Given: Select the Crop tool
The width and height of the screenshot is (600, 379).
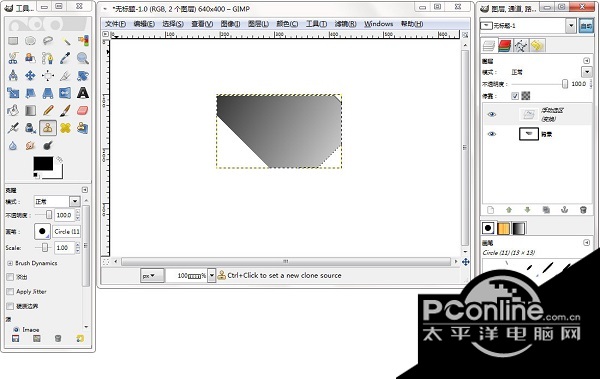Looking at the screenshot, I should coord(65,75).
